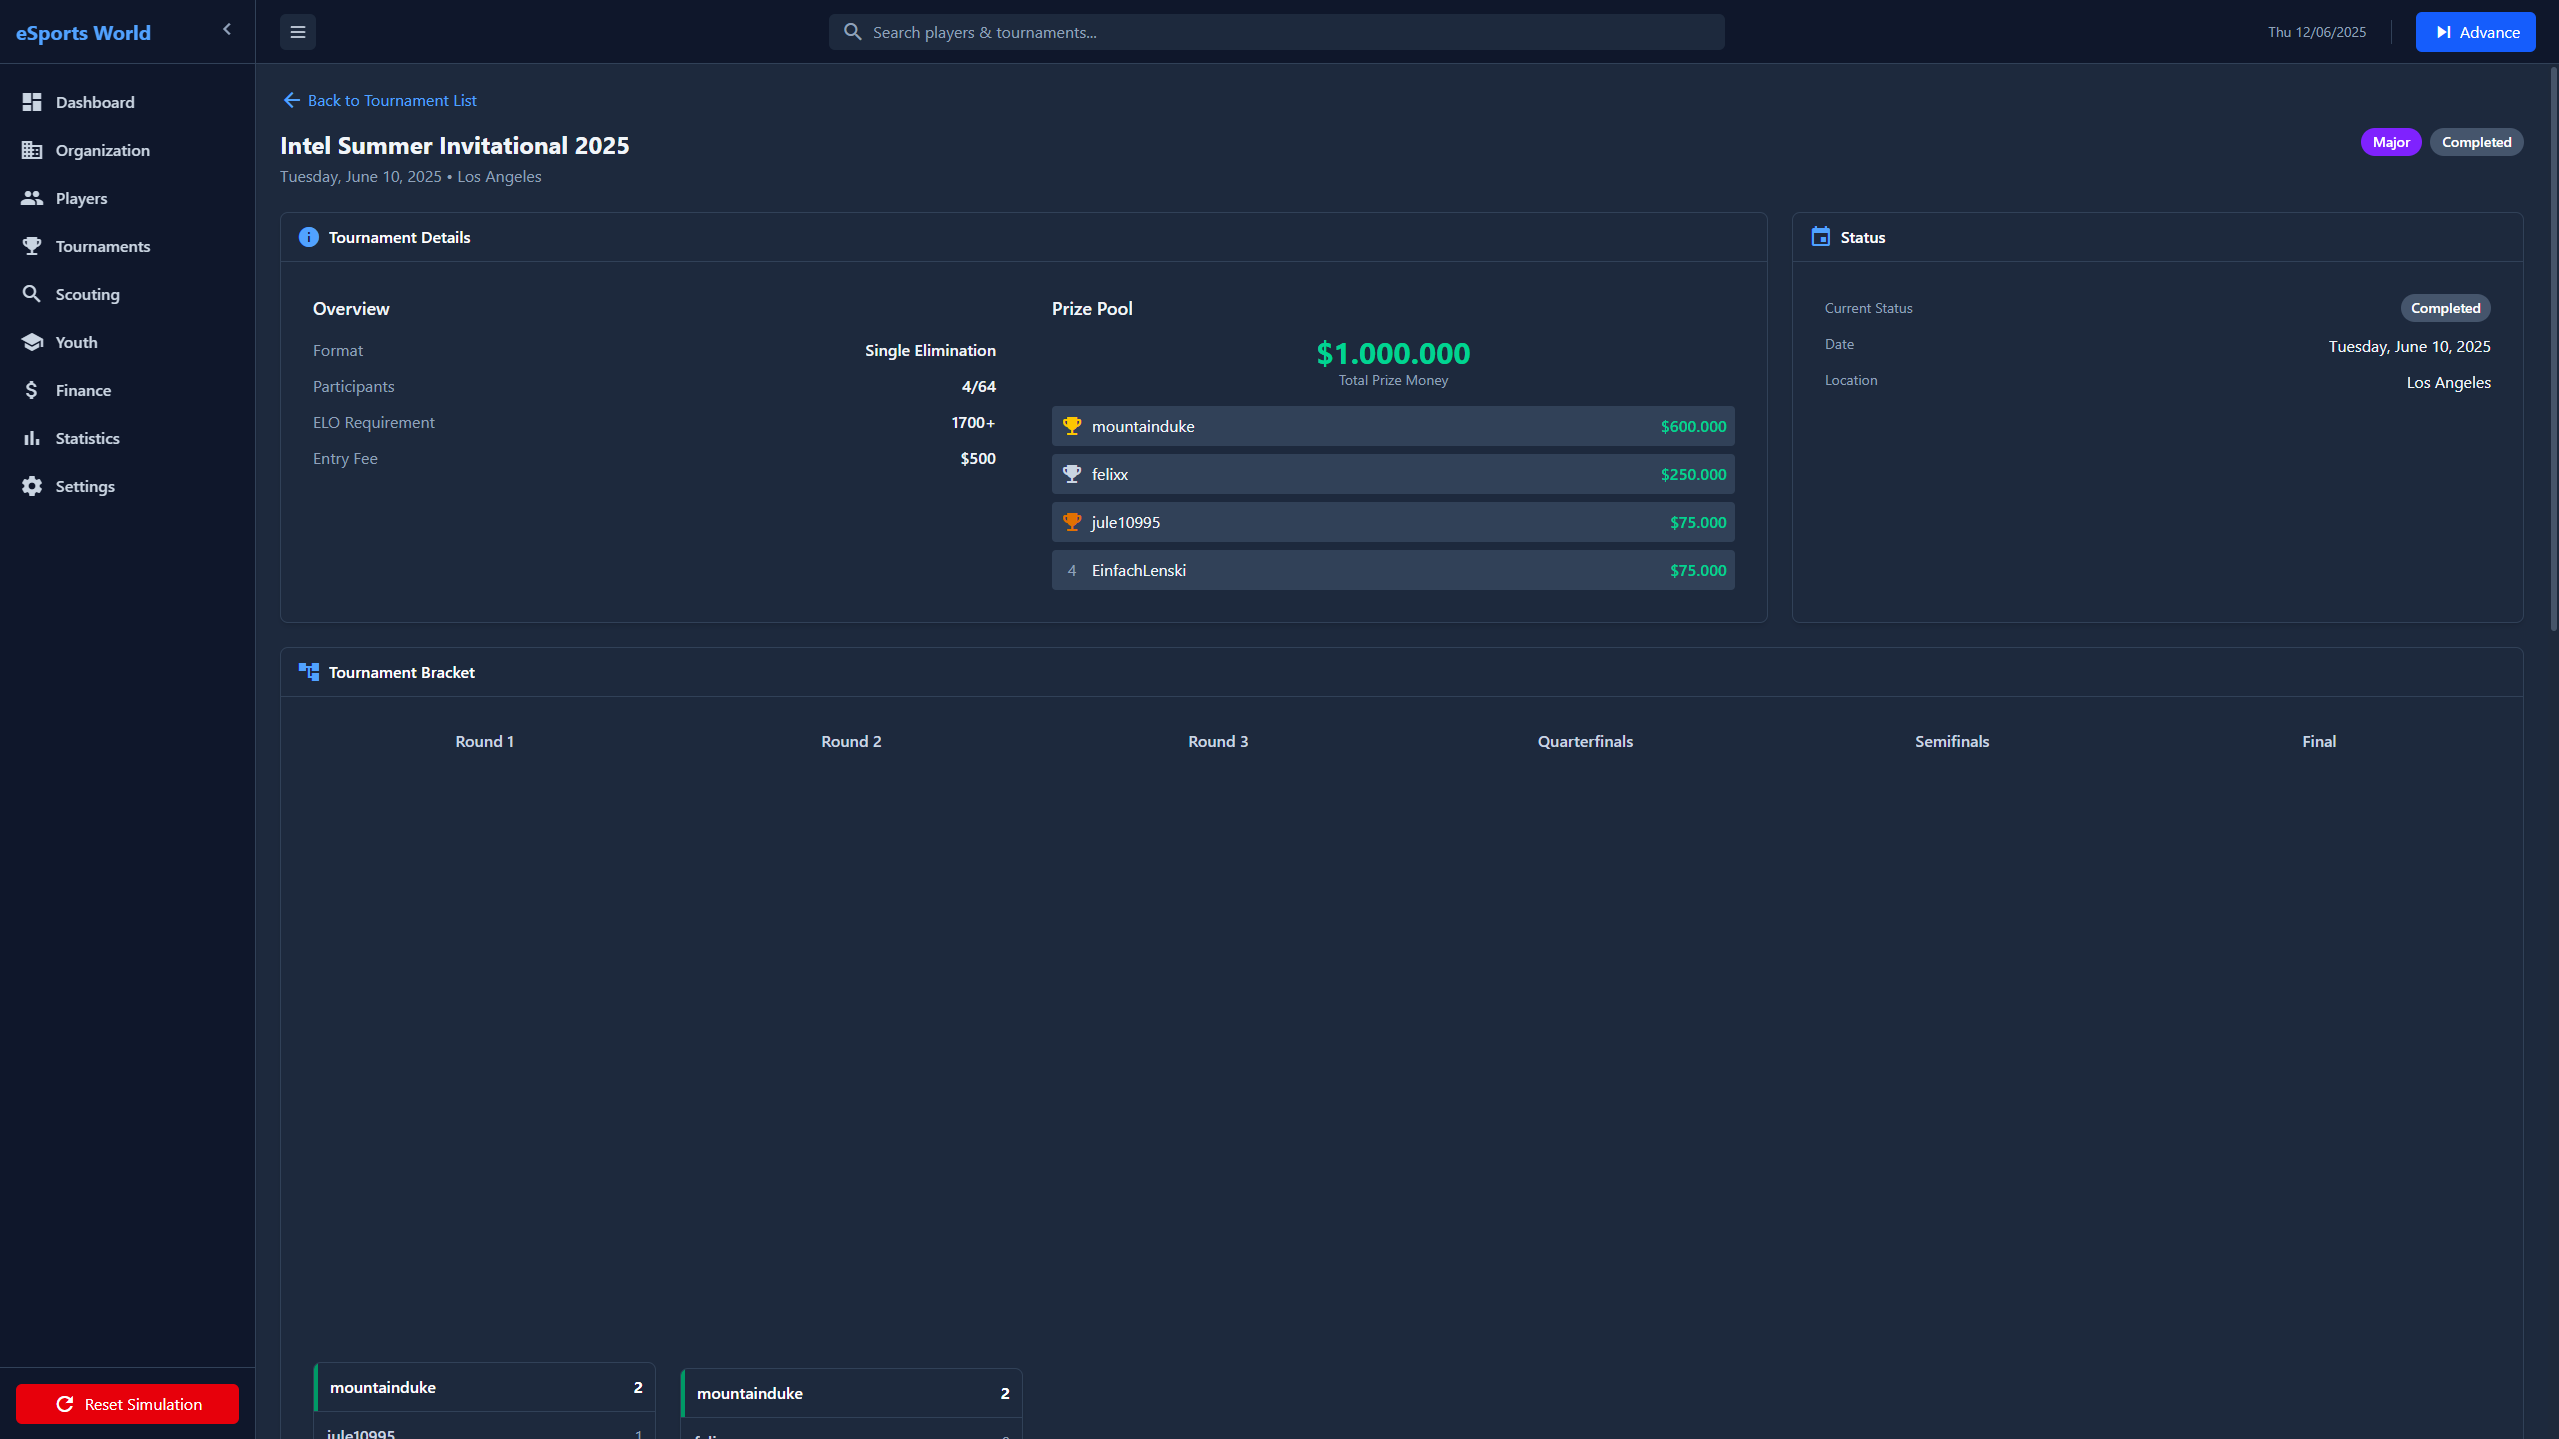The image size is (2559, 1439).
Task: Click the Los Angeles location value in Status
Action: pyautogui.click(x=2448, y=382)
